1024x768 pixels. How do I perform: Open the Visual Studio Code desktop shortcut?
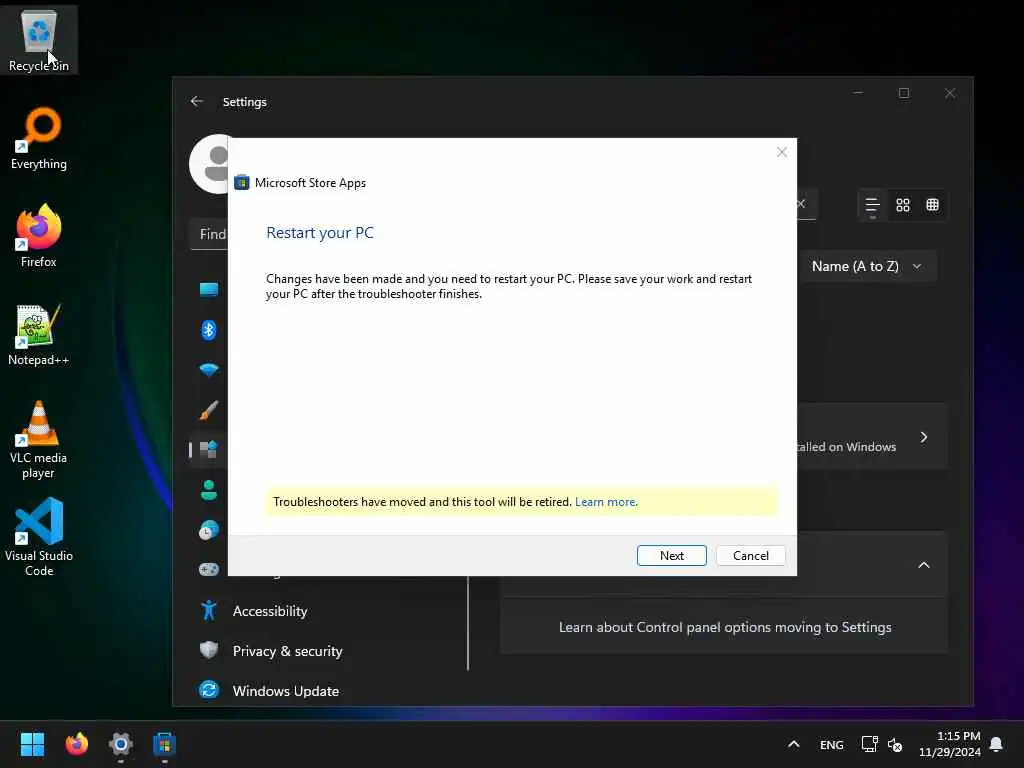pyautogui.click(x=39, y=537)
